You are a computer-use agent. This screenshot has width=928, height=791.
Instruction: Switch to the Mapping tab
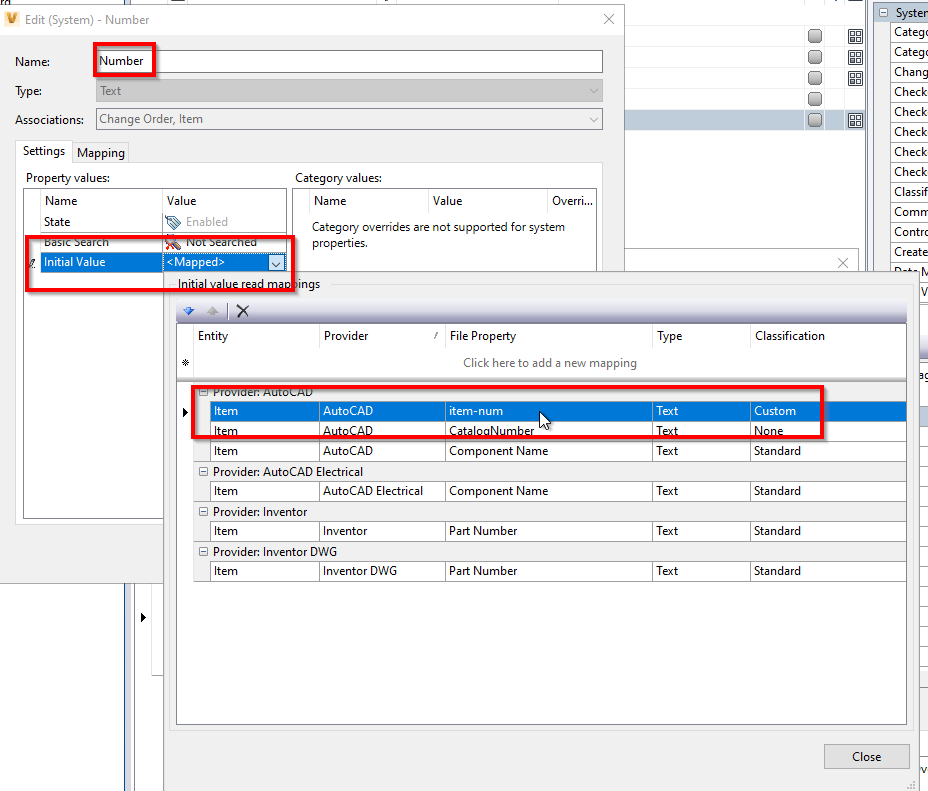point(100,153)
